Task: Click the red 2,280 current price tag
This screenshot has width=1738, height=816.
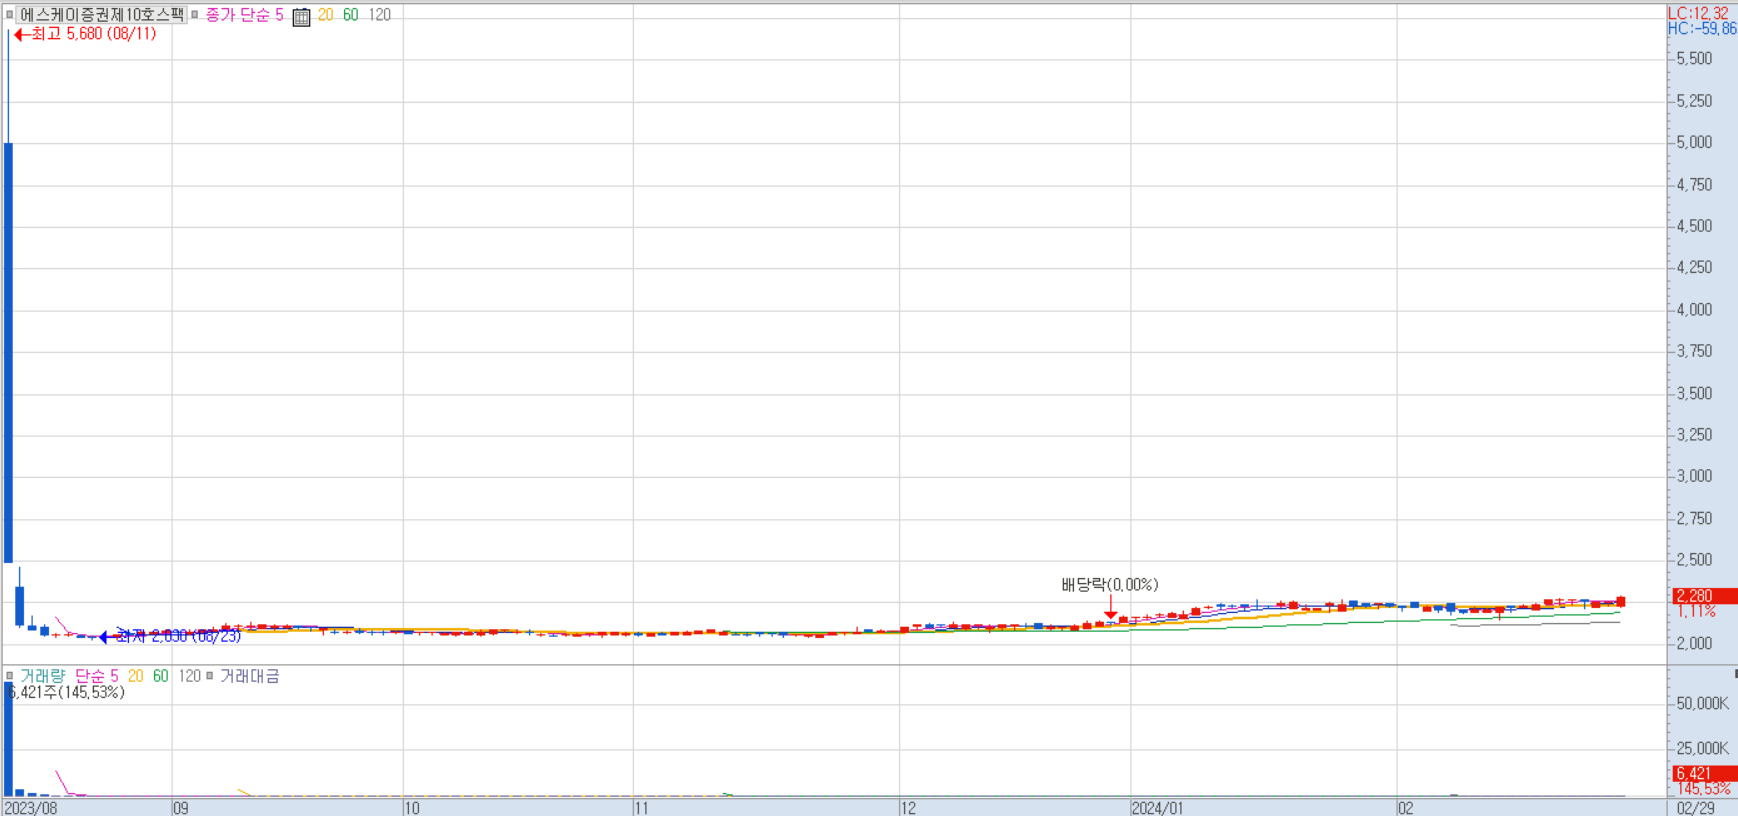Action: 1705,596
